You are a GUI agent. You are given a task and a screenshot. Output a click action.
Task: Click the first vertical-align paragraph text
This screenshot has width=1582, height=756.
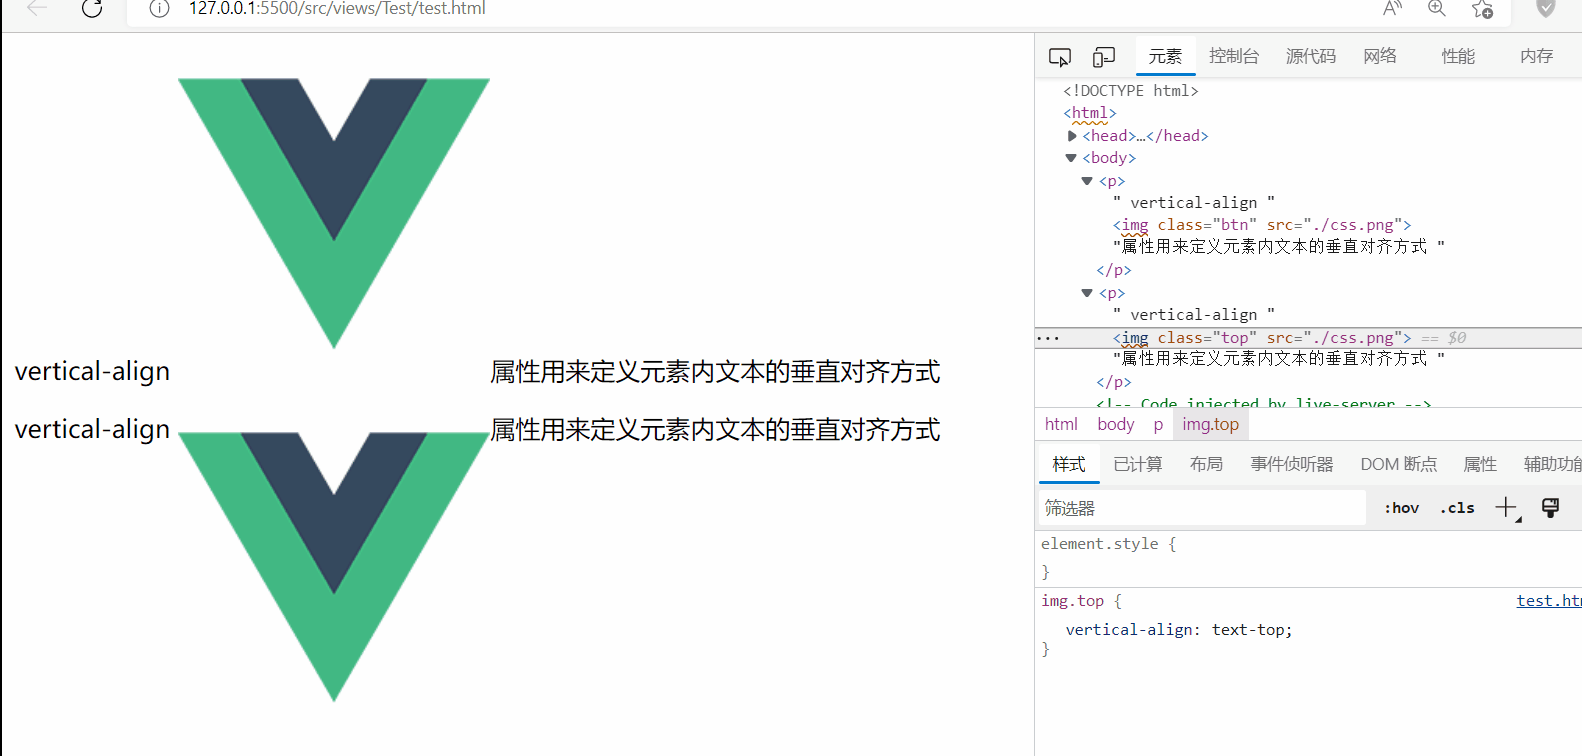92,371
